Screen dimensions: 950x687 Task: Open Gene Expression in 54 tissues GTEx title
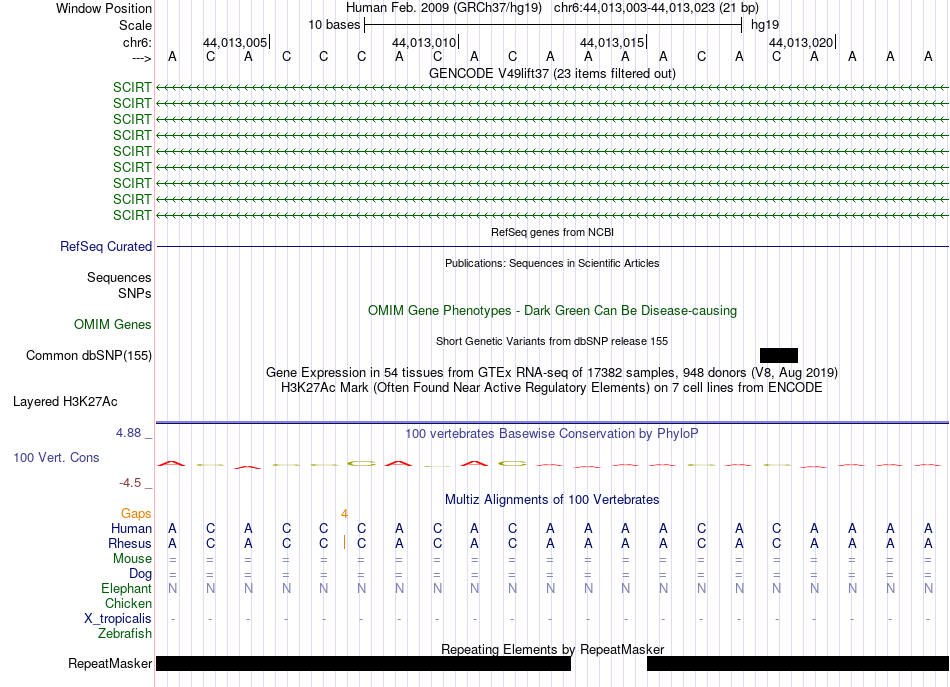point(552,372)
